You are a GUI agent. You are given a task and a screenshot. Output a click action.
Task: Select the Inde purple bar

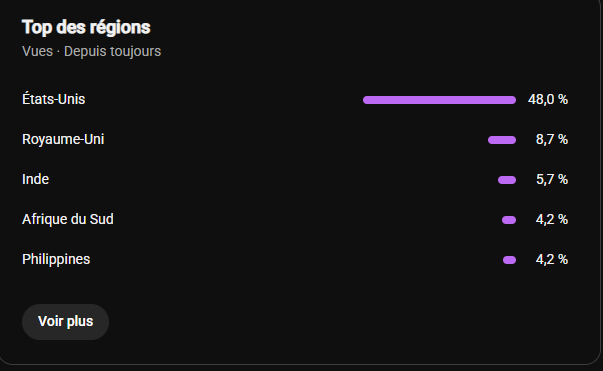click(x=507, y=180)
